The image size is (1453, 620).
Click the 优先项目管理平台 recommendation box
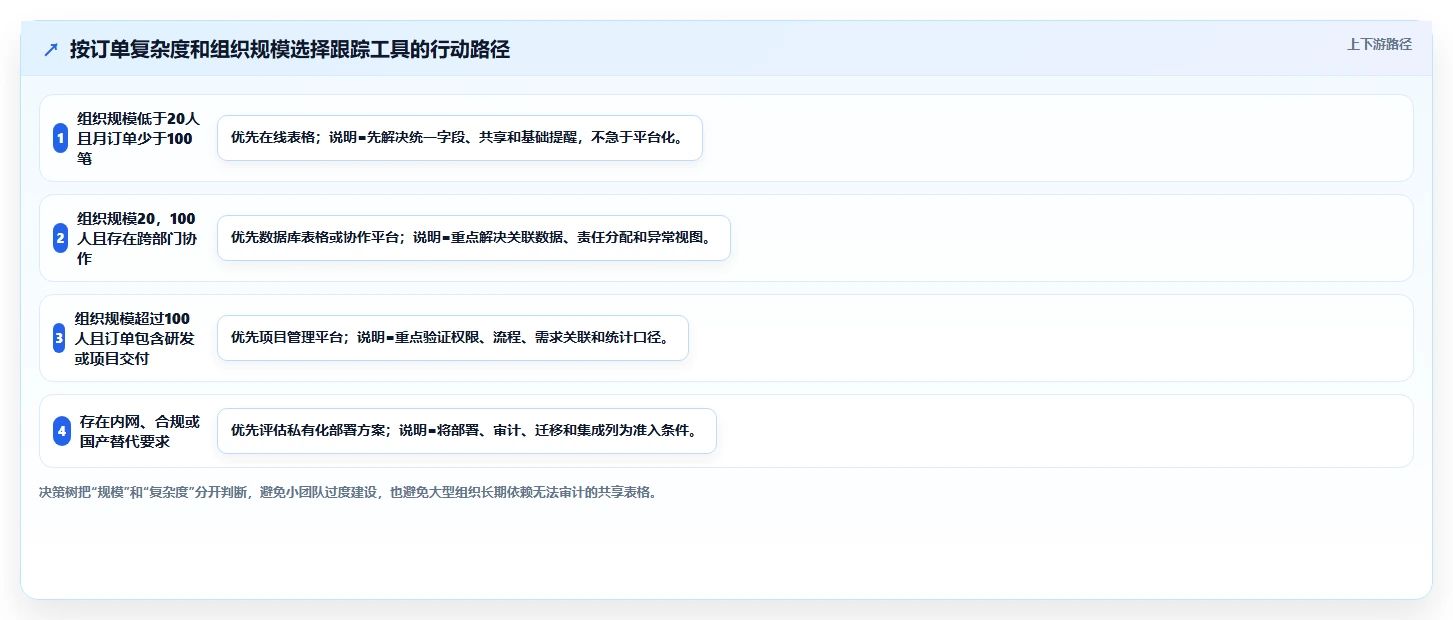(453, 338)
